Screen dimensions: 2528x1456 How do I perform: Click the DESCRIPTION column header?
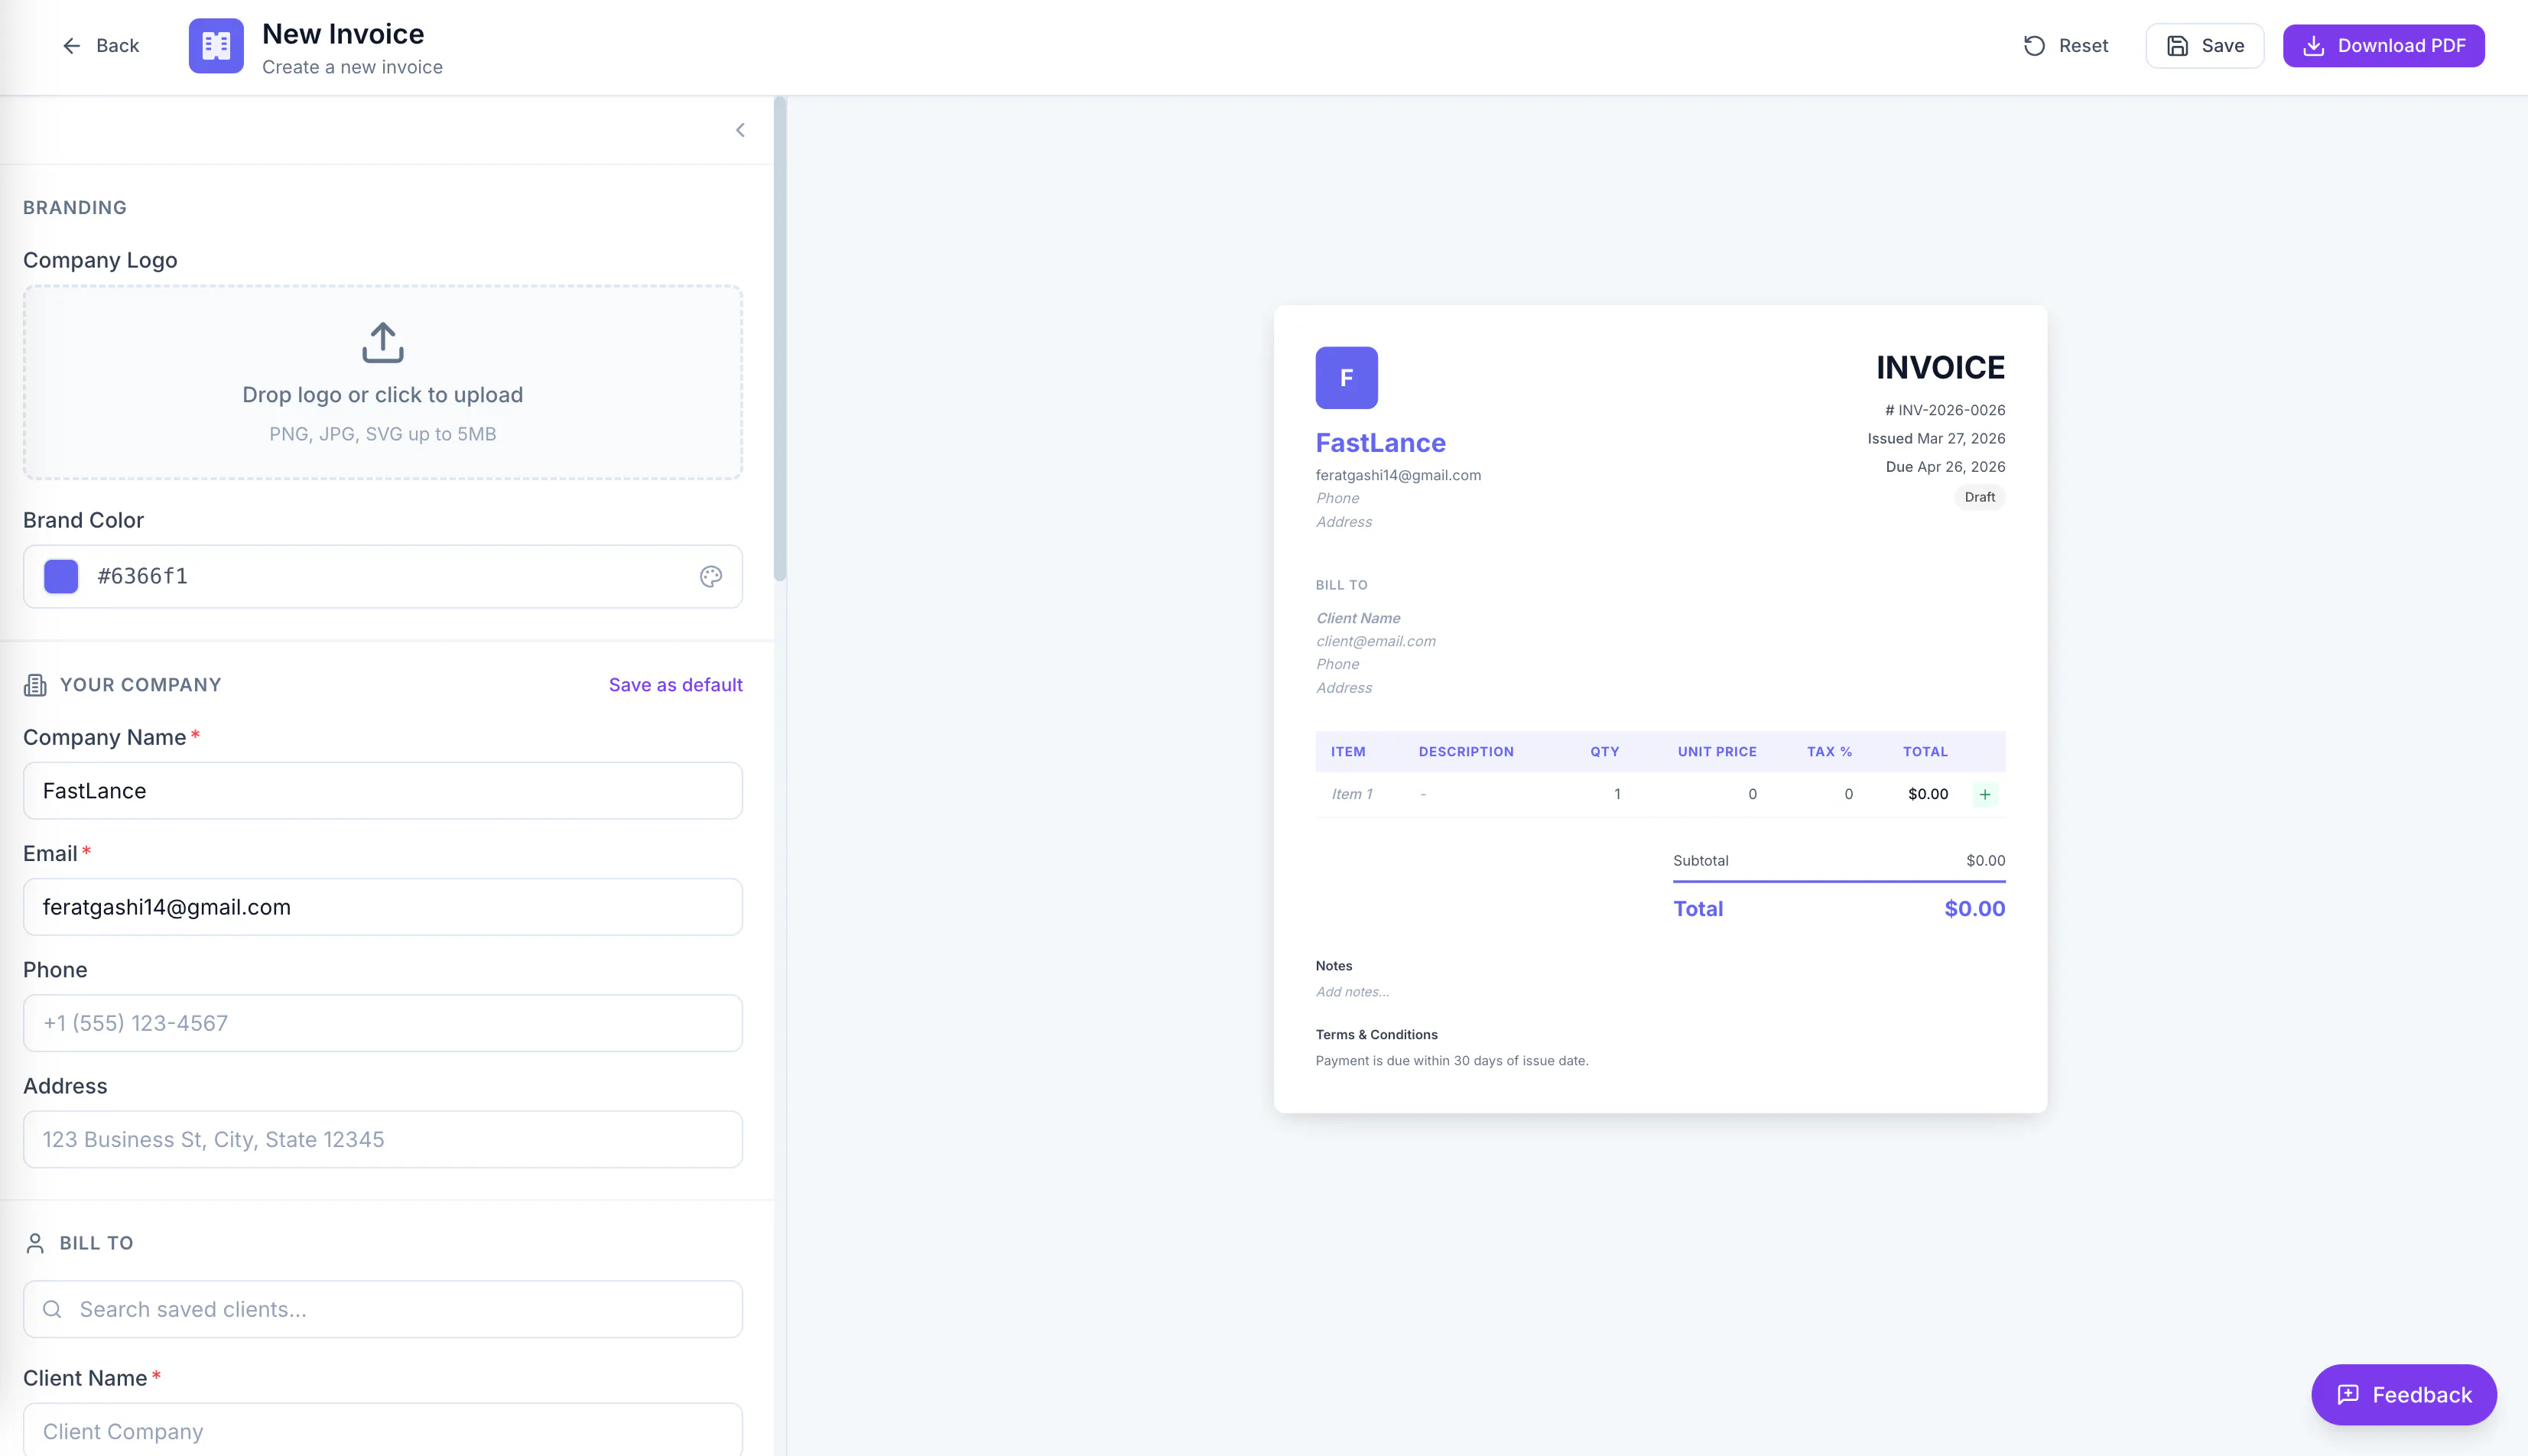(1466, 752)
